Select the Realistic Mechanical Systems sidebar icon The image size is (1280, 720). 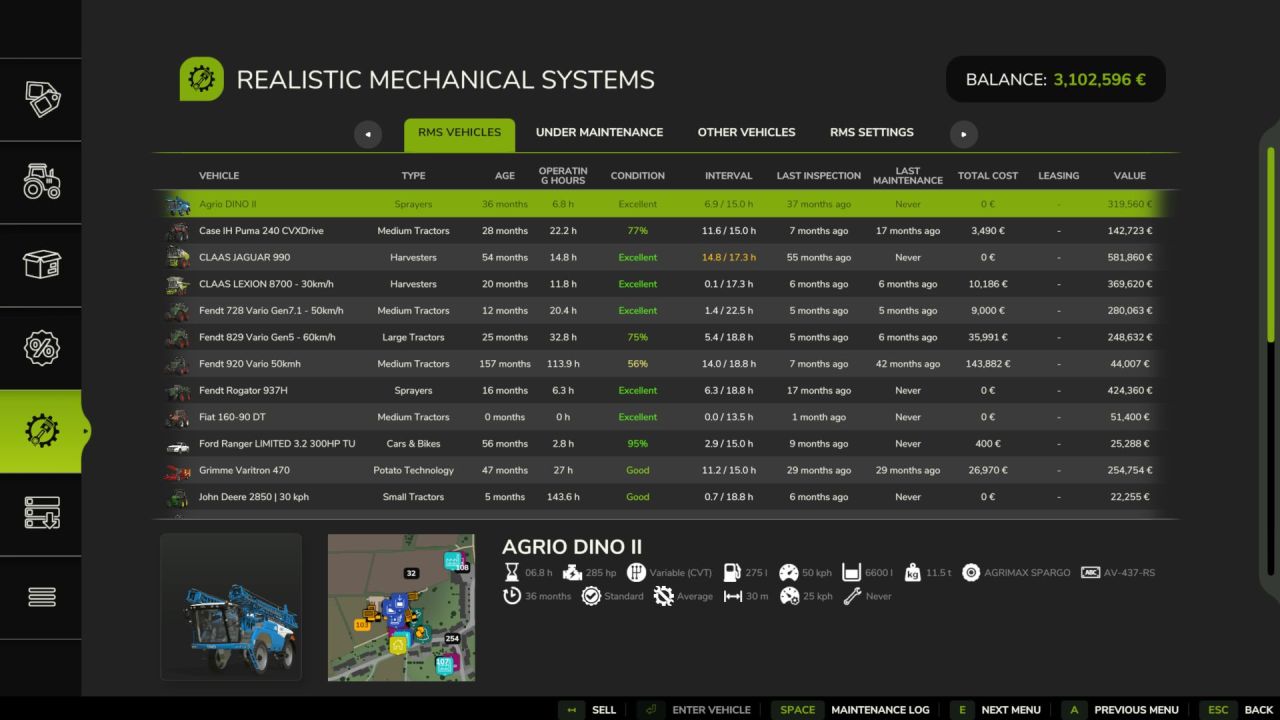[x=41, y=431]
